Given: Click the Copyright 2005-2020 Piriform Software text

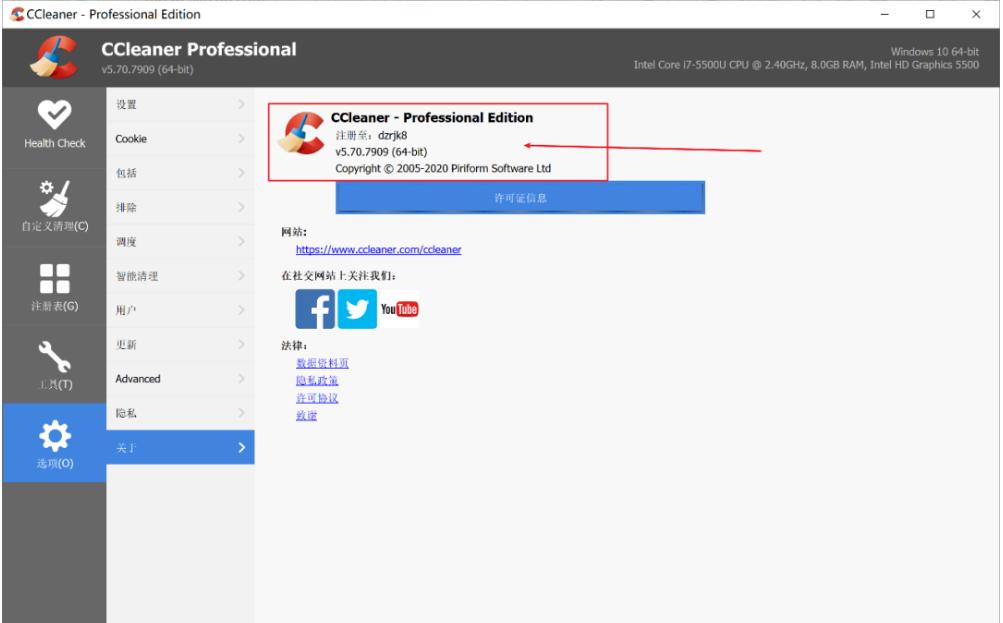Looking at the screenshot, I should click(x=443, y=169).
